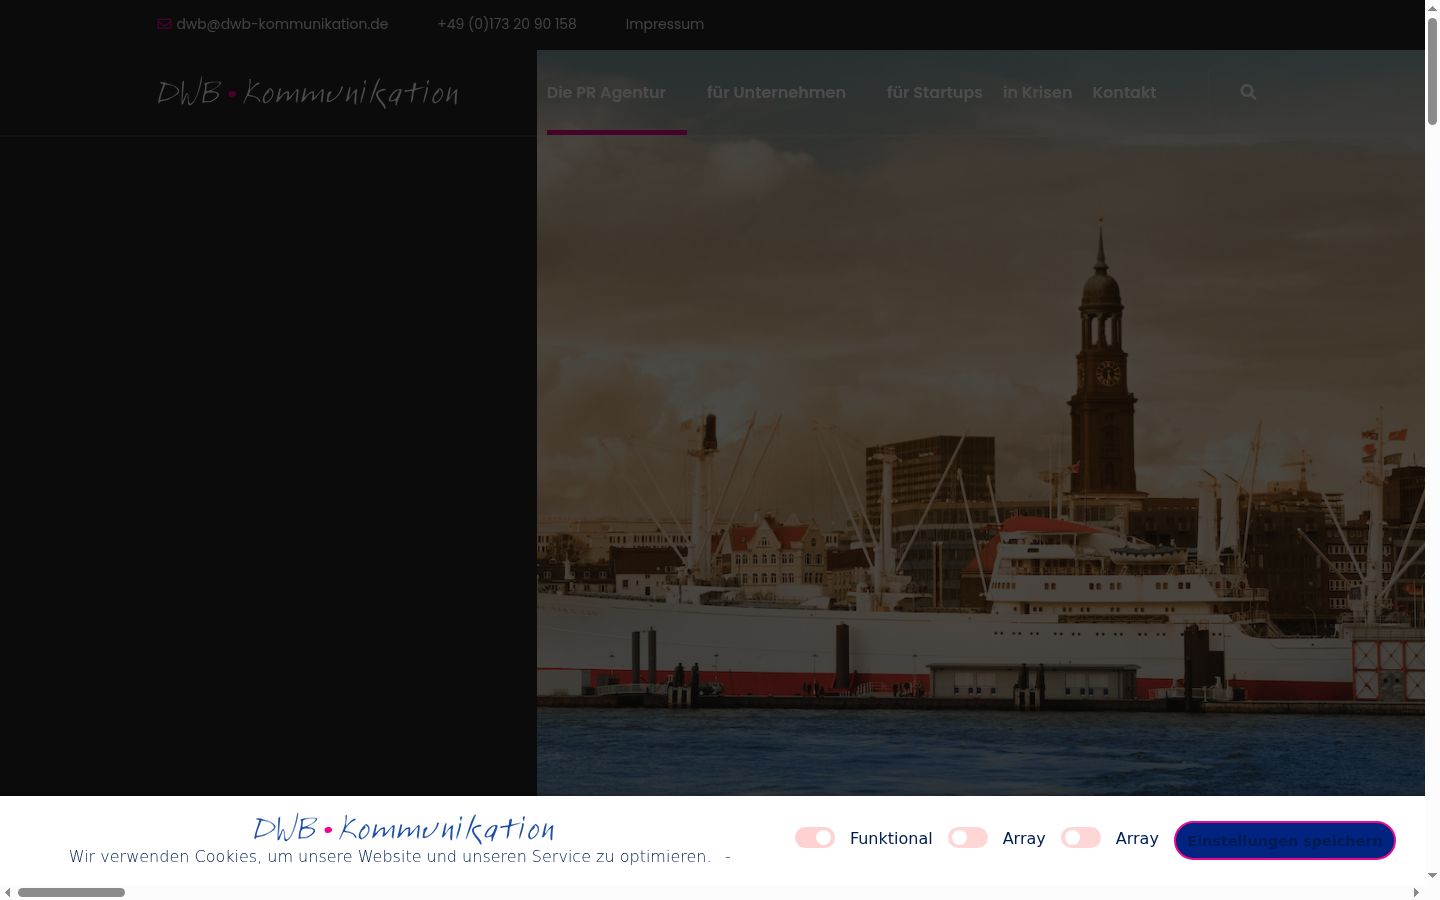Image resolution: width=1440 pixels, height=900 pixels.
Task: Click the DWB Kommunikation logo in the header
Action: click(x=308, y=93)
